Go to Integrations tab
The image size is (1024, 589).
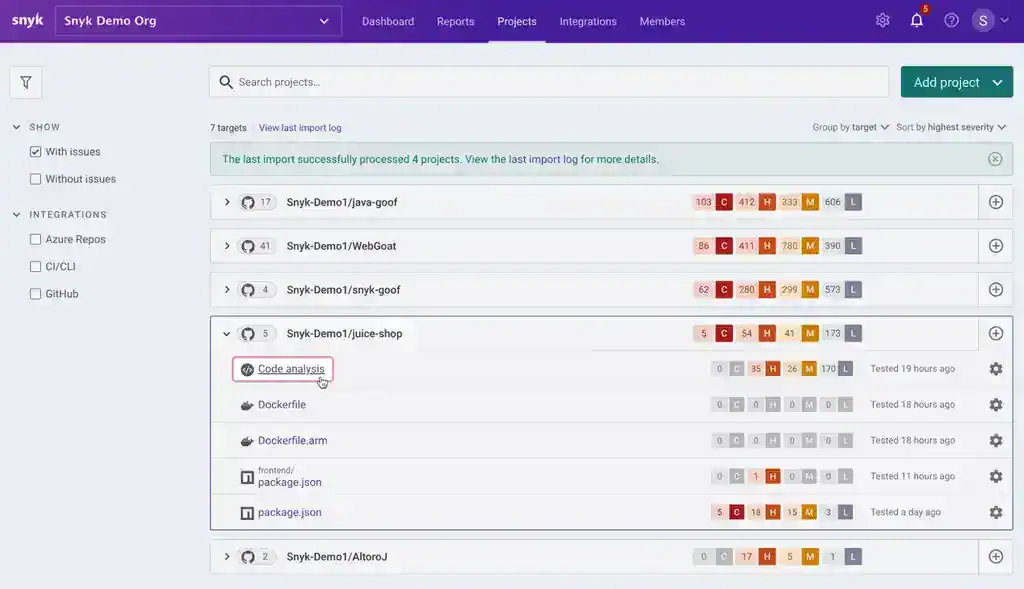pyautogui.click(x=588, y=22)
